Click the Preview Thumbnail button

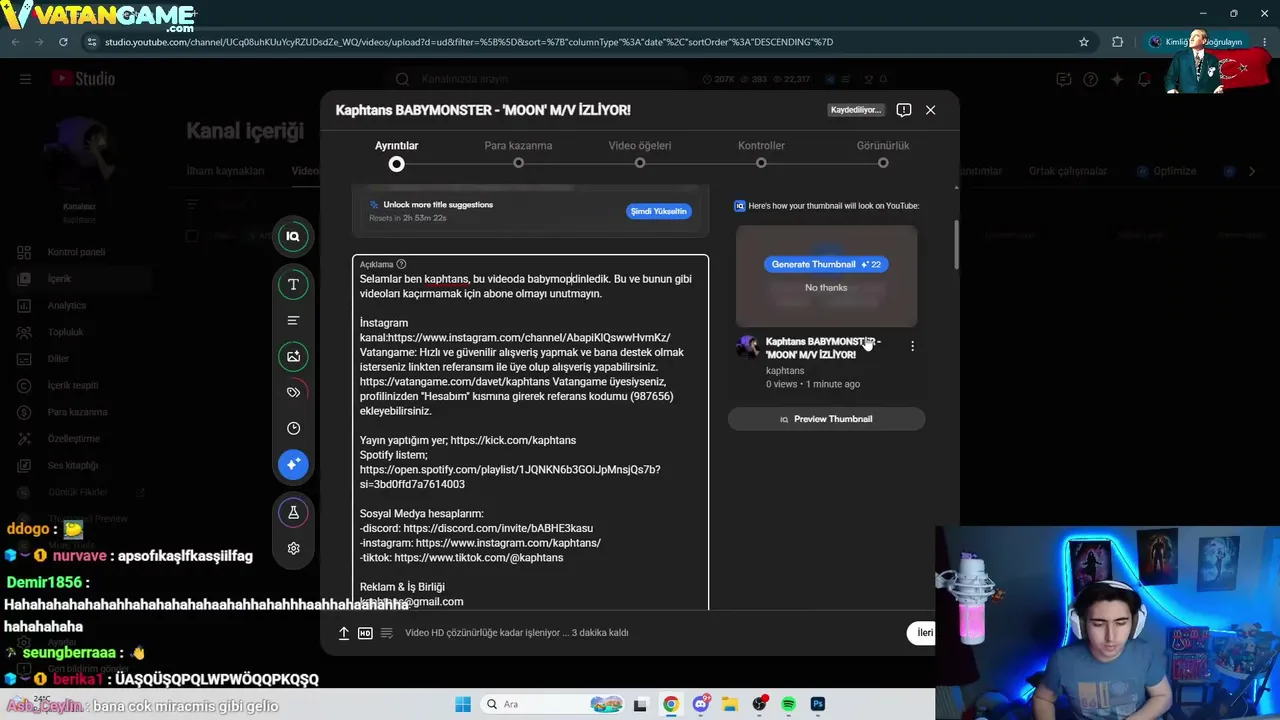(x=826, y=419)
